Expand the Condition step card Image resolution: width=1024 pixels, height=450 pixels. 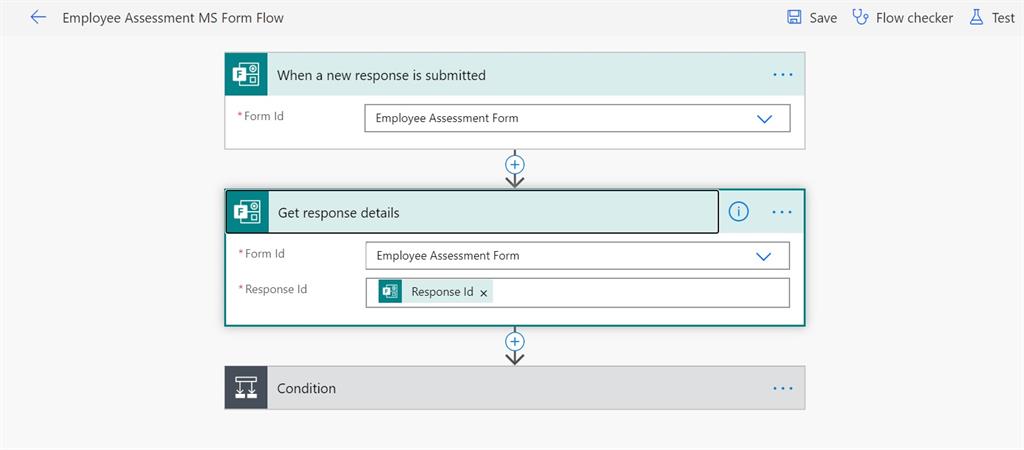coord(500,388)
